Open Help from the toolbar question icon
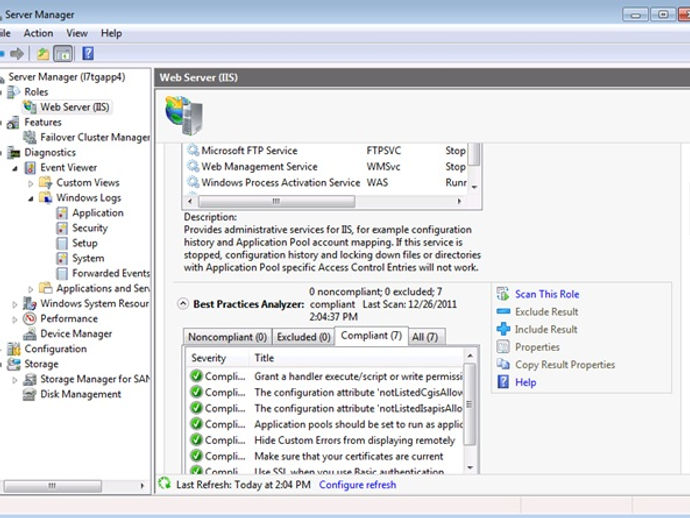Screen dimensions: 690x518 (88, 53)
